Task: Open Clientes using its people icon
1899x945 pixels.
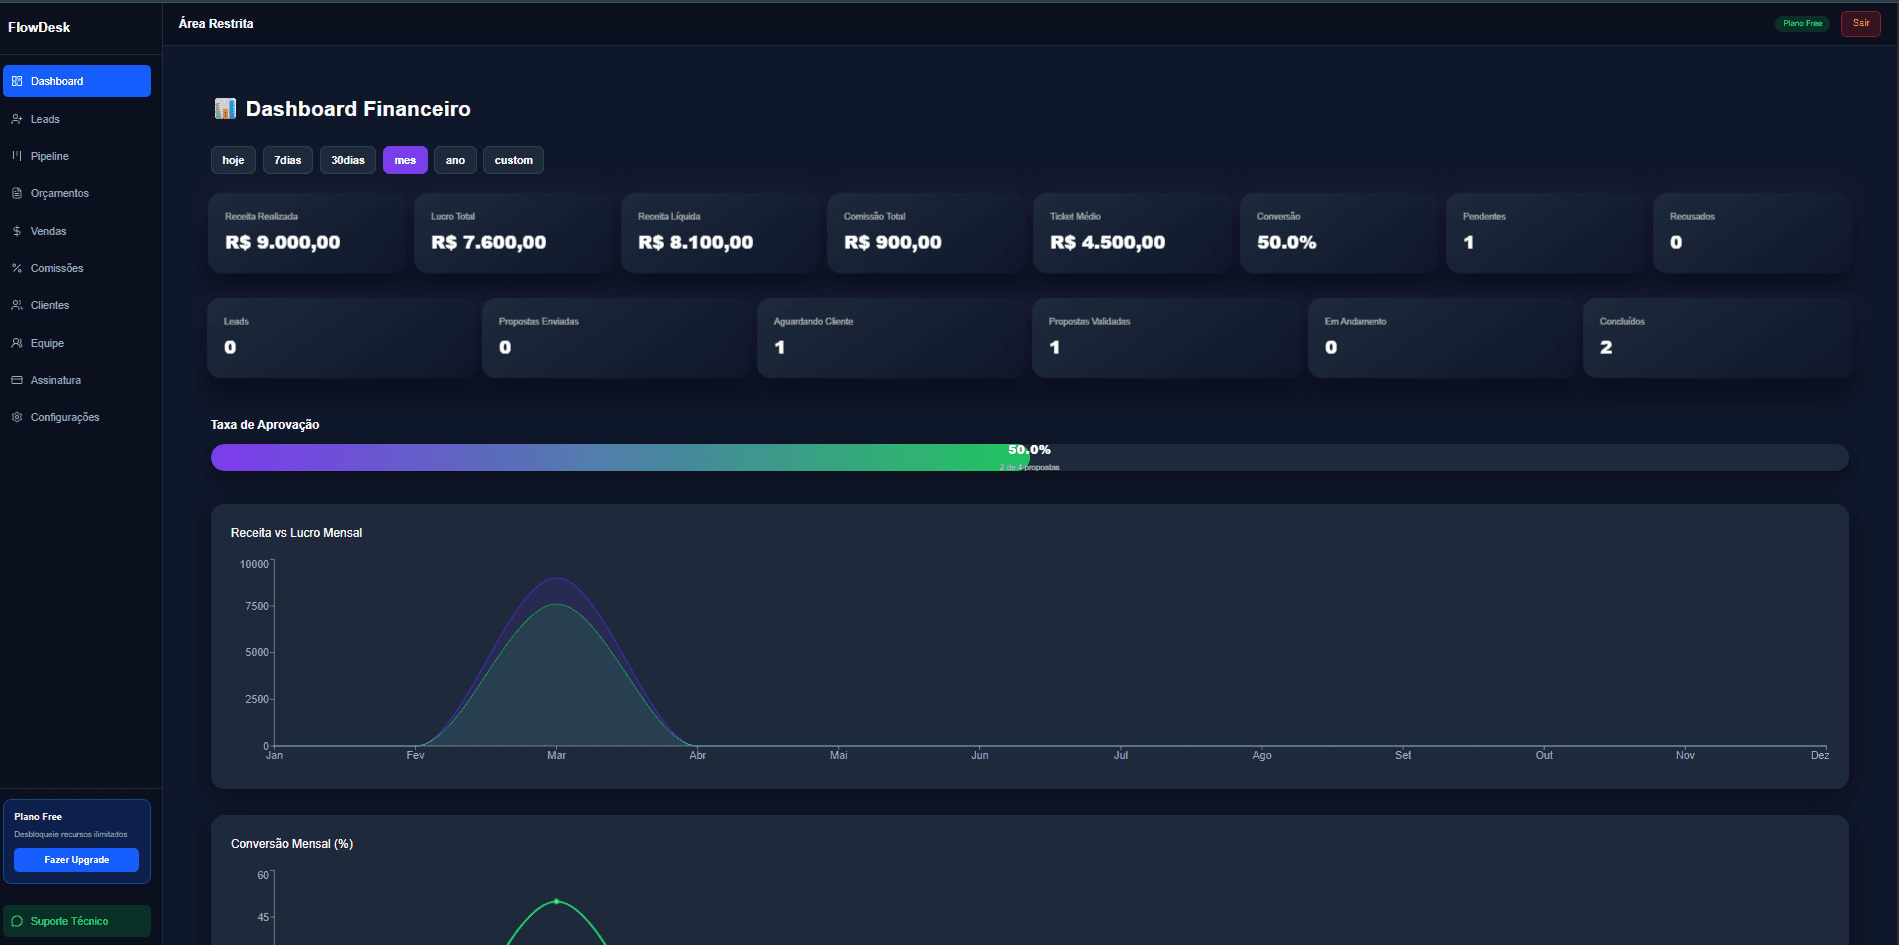Action: (17, 304)
